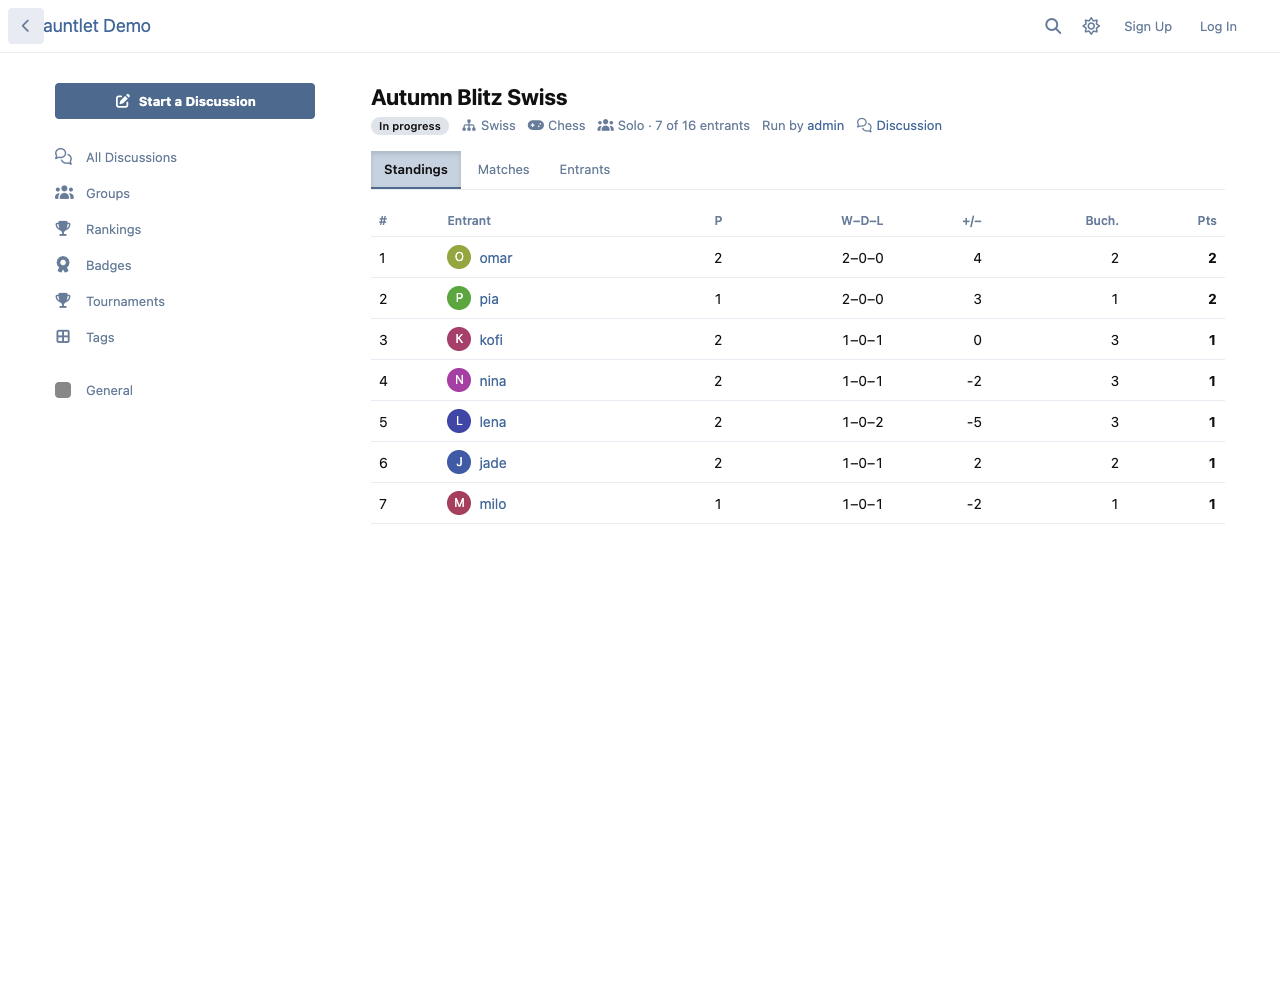Start a Discussion
Viewport: 1280px width, 1000px height.
(x=185, y=101)
